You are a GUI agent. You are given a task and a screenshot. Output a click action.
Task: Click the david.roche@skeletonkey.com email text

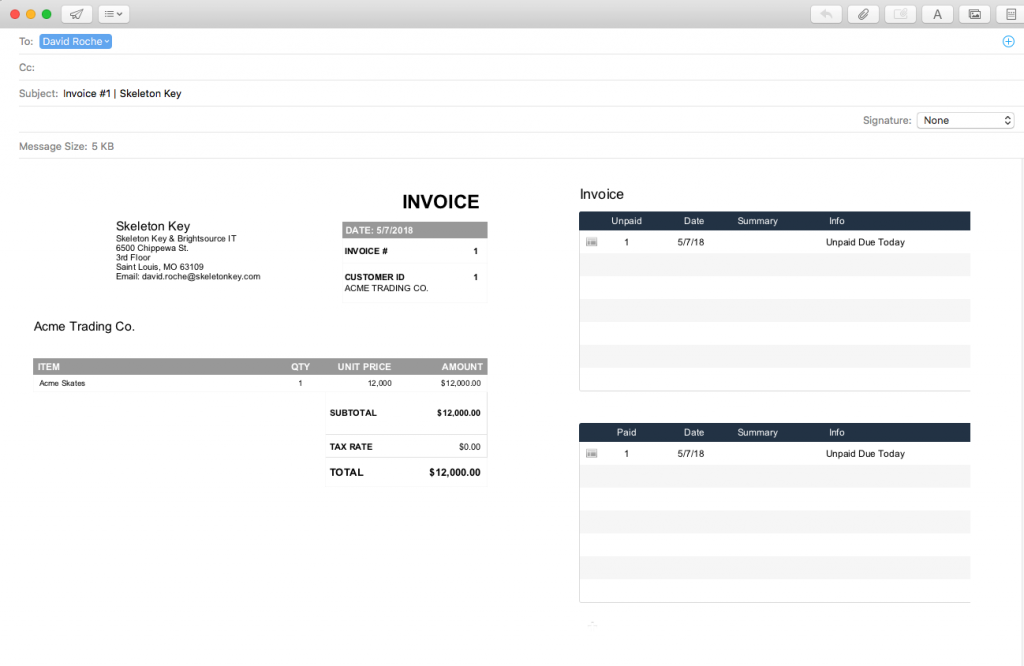[x=201, y=276]
